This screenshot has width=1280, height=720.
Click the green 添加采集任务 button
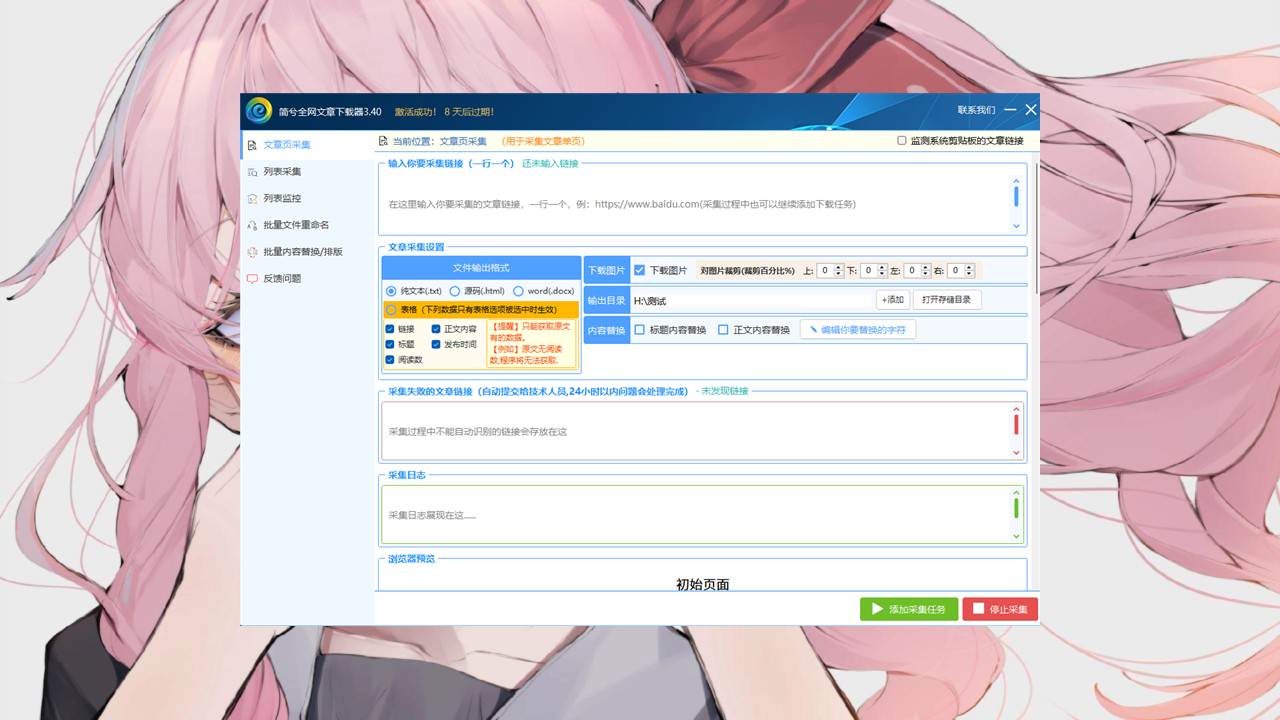(x=909, y=609)
